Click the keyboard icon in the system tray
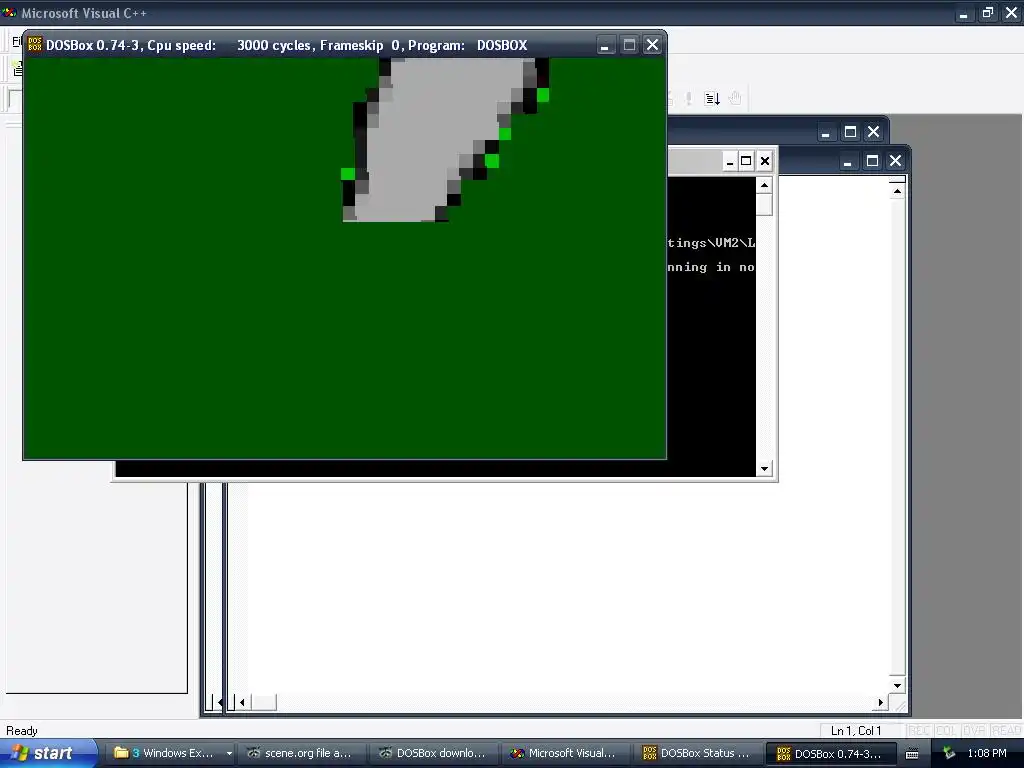The image size is (1024, 768). [x=912, y=754]
